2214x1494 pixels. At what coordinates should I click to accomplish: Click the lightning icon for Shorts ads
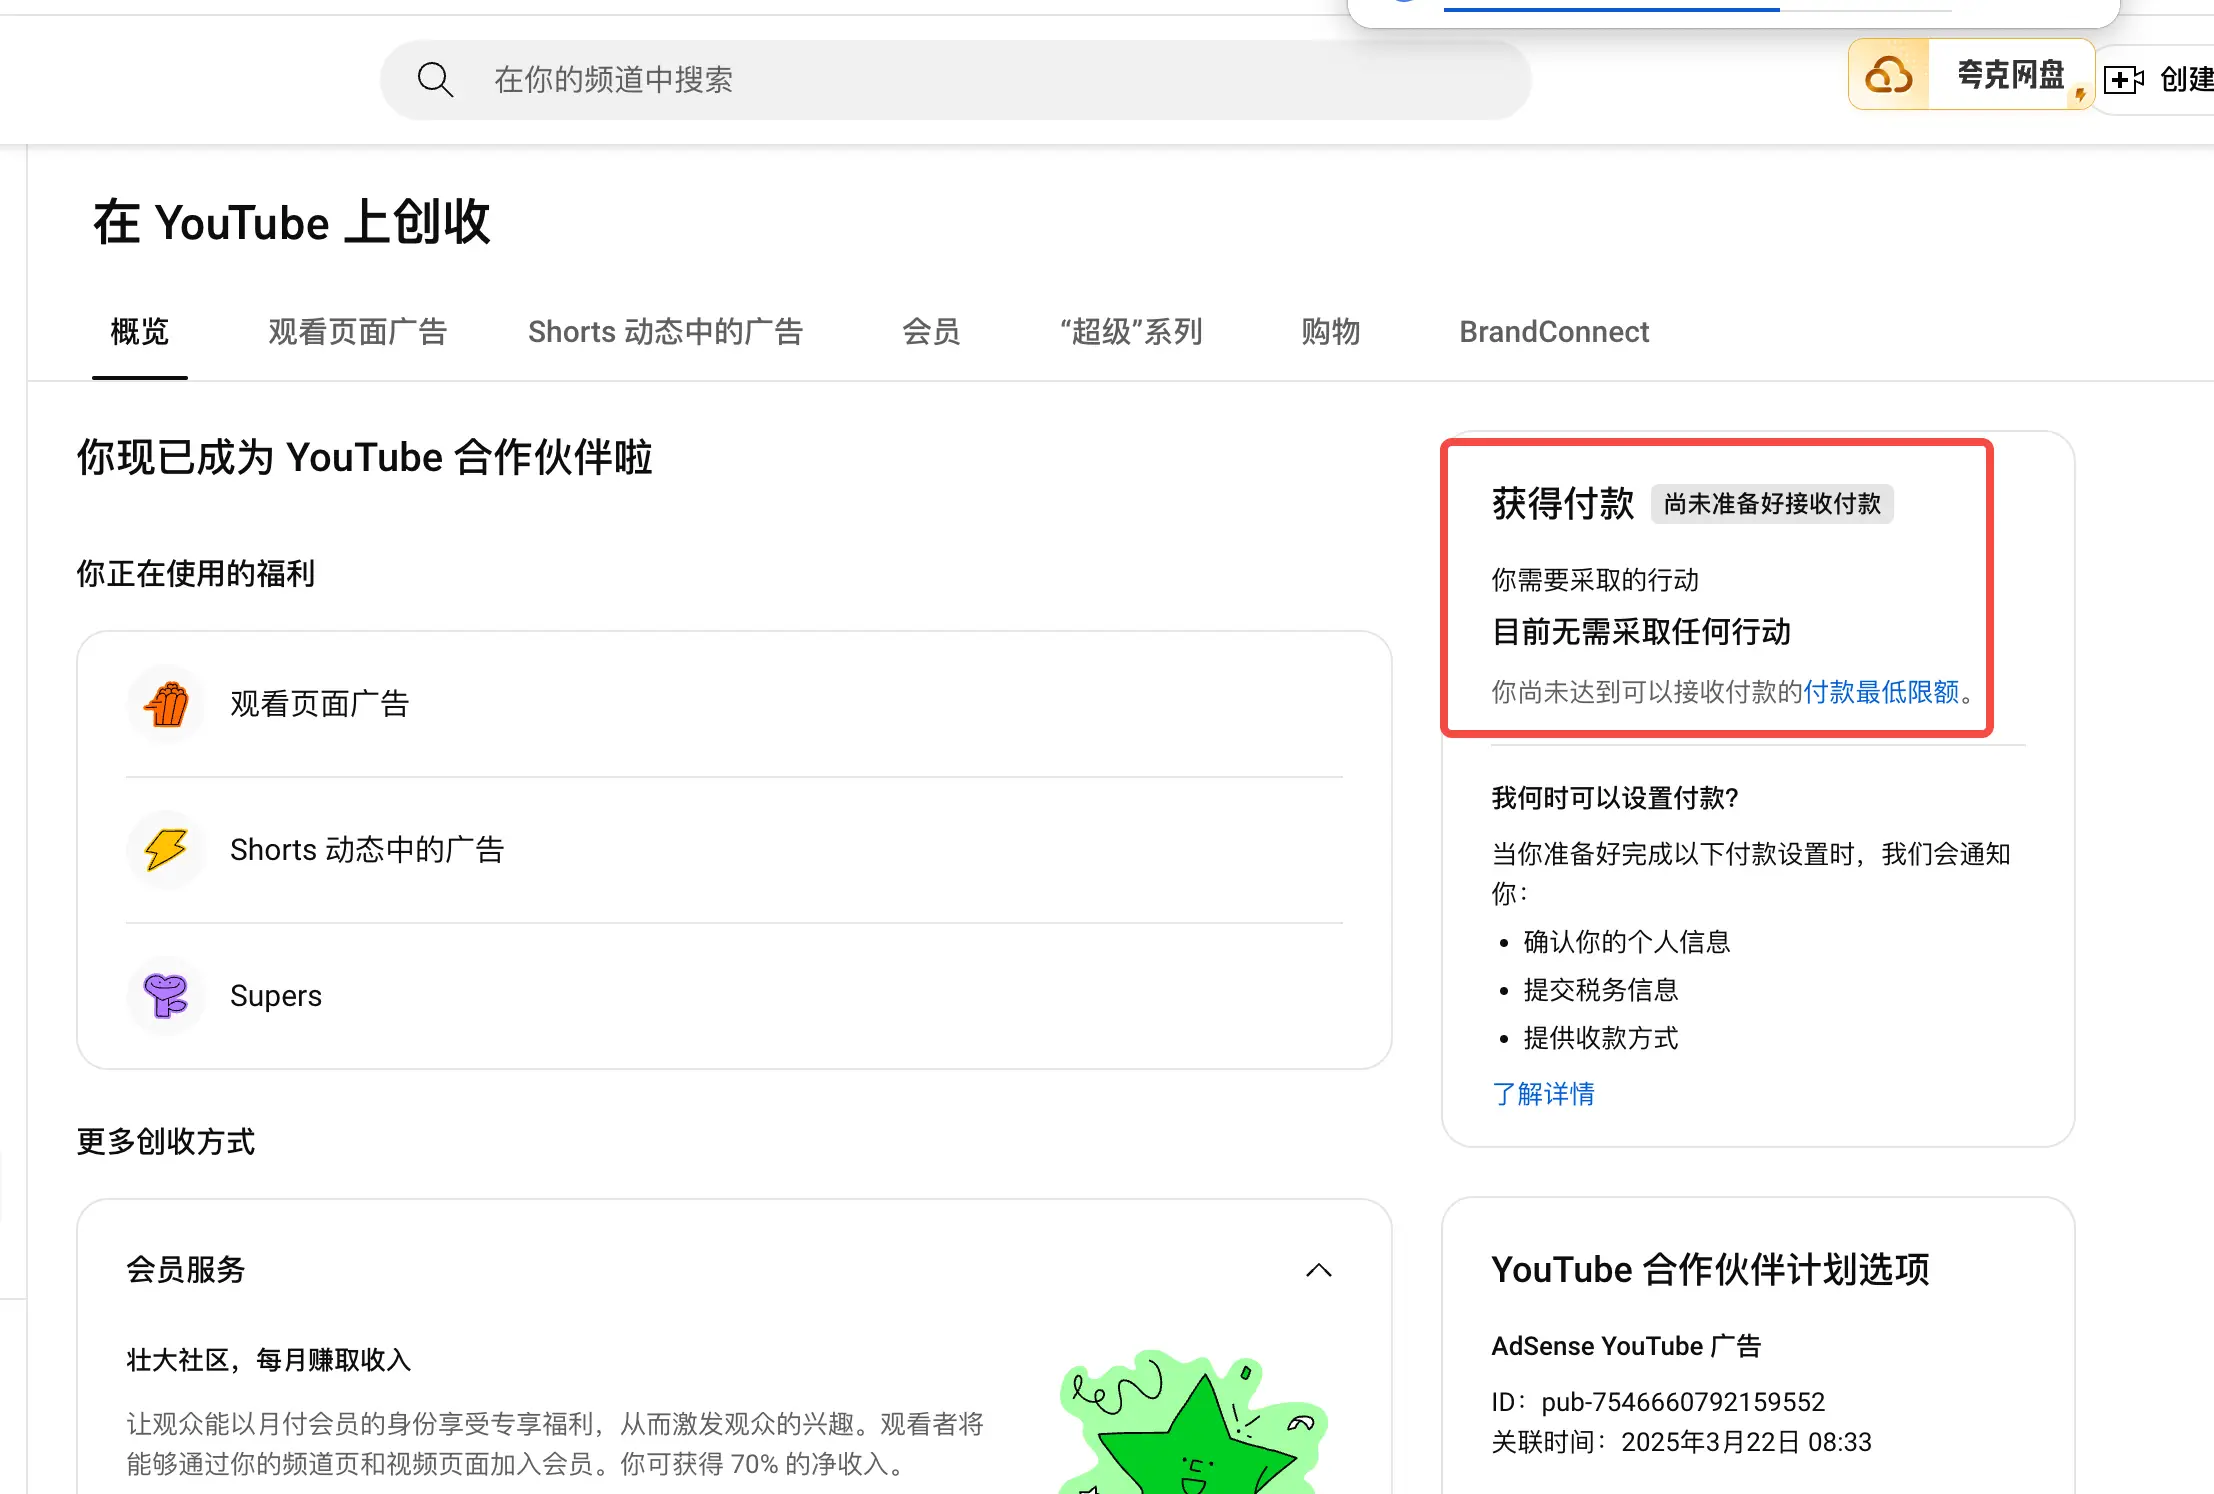pos(167,850)
